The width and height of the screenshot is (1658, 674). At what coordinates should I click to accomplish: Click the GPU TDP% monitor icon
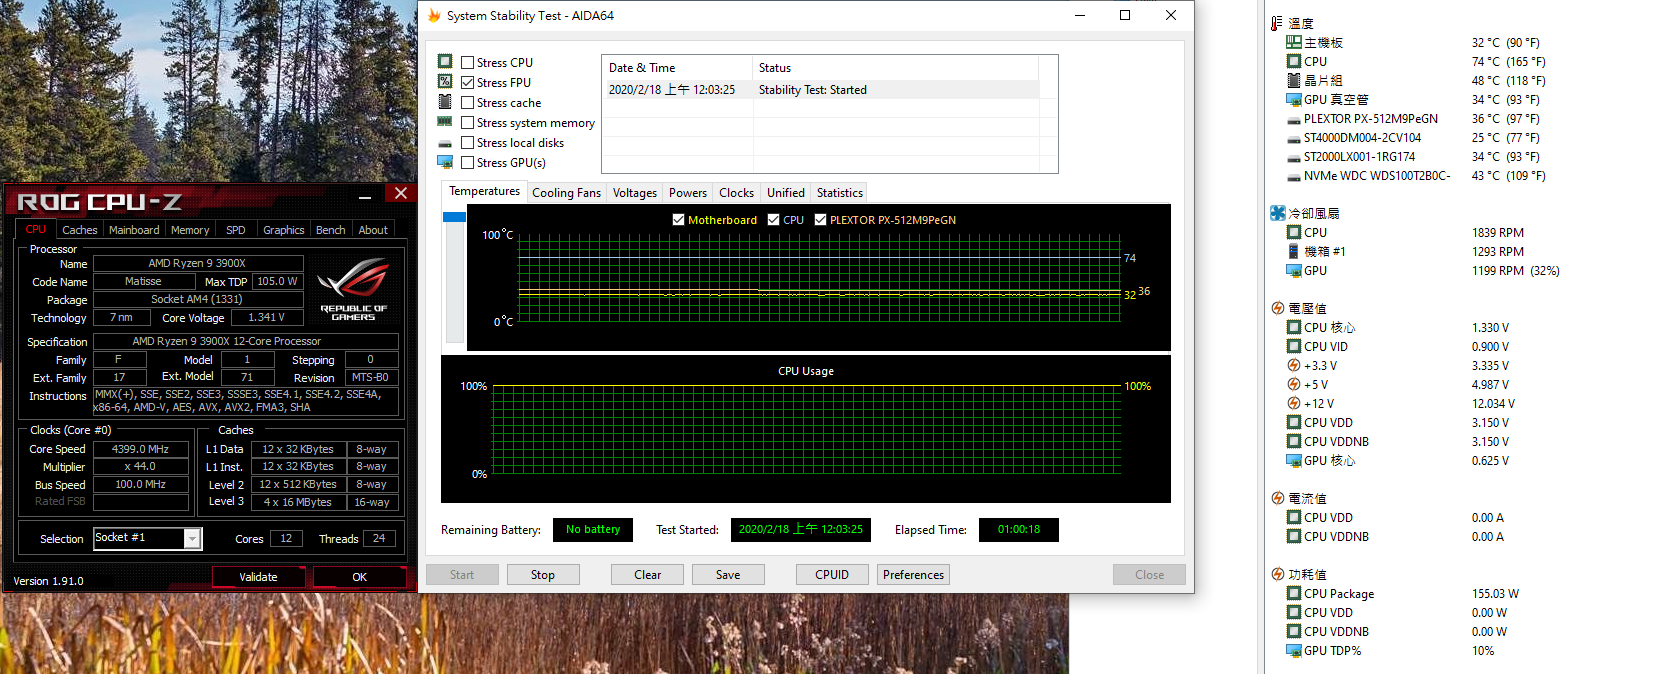pyautogui.click(x=1294, y=650)
